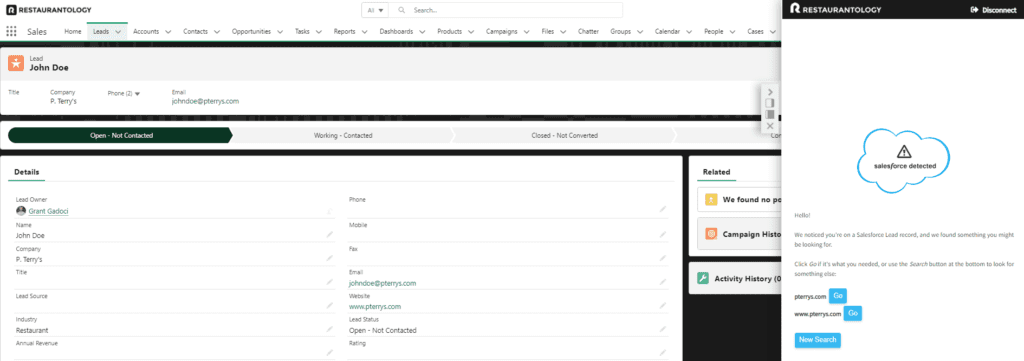Image resolution: width=1024 pixels, height=361 pixels.
Task: Click the Disconnect button
Action: pos(993,10)
